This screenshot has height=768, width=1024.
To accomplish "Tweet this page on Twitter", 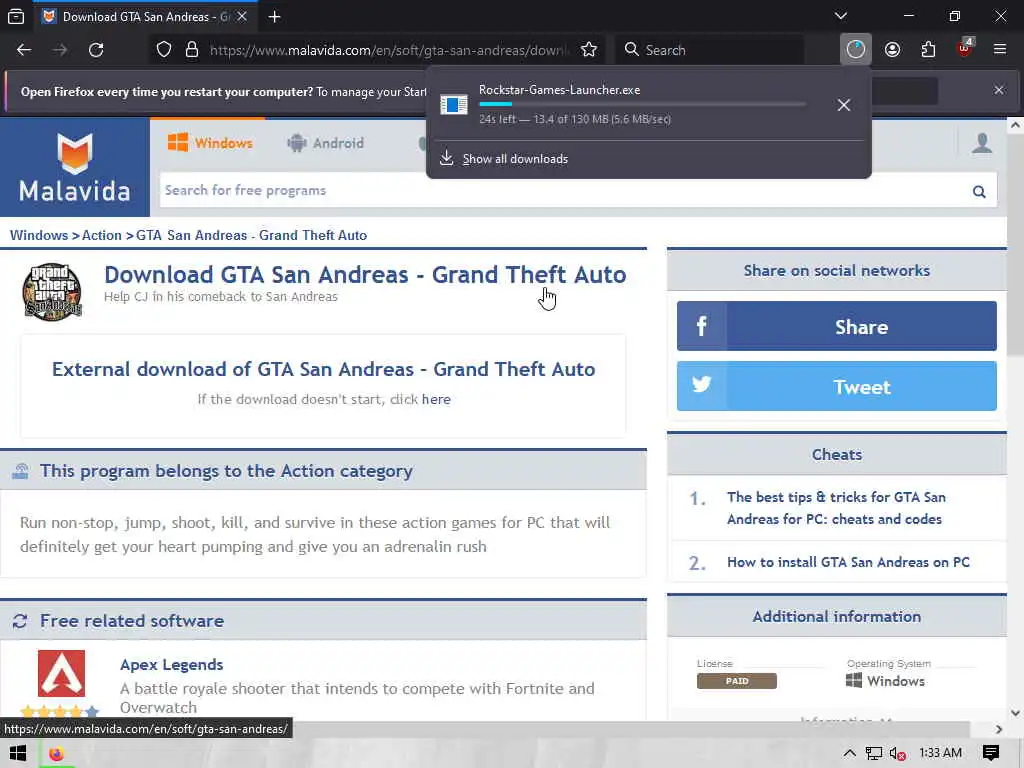I will click(837, 386).
